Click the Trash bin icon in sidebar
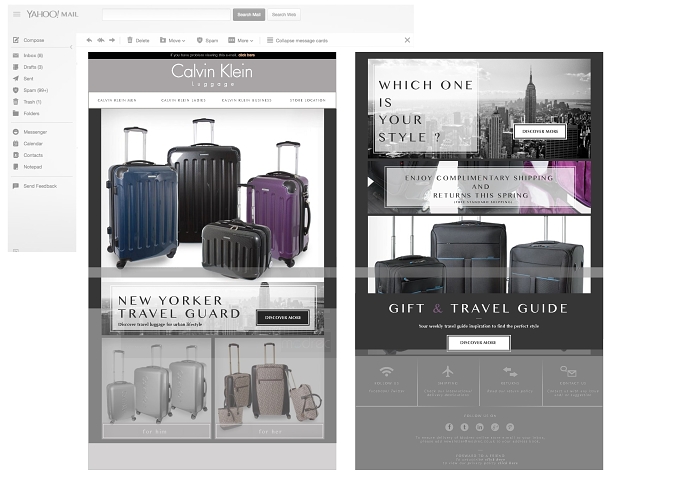Viewport: 680px width, 481px height. [x=16, y=102]
